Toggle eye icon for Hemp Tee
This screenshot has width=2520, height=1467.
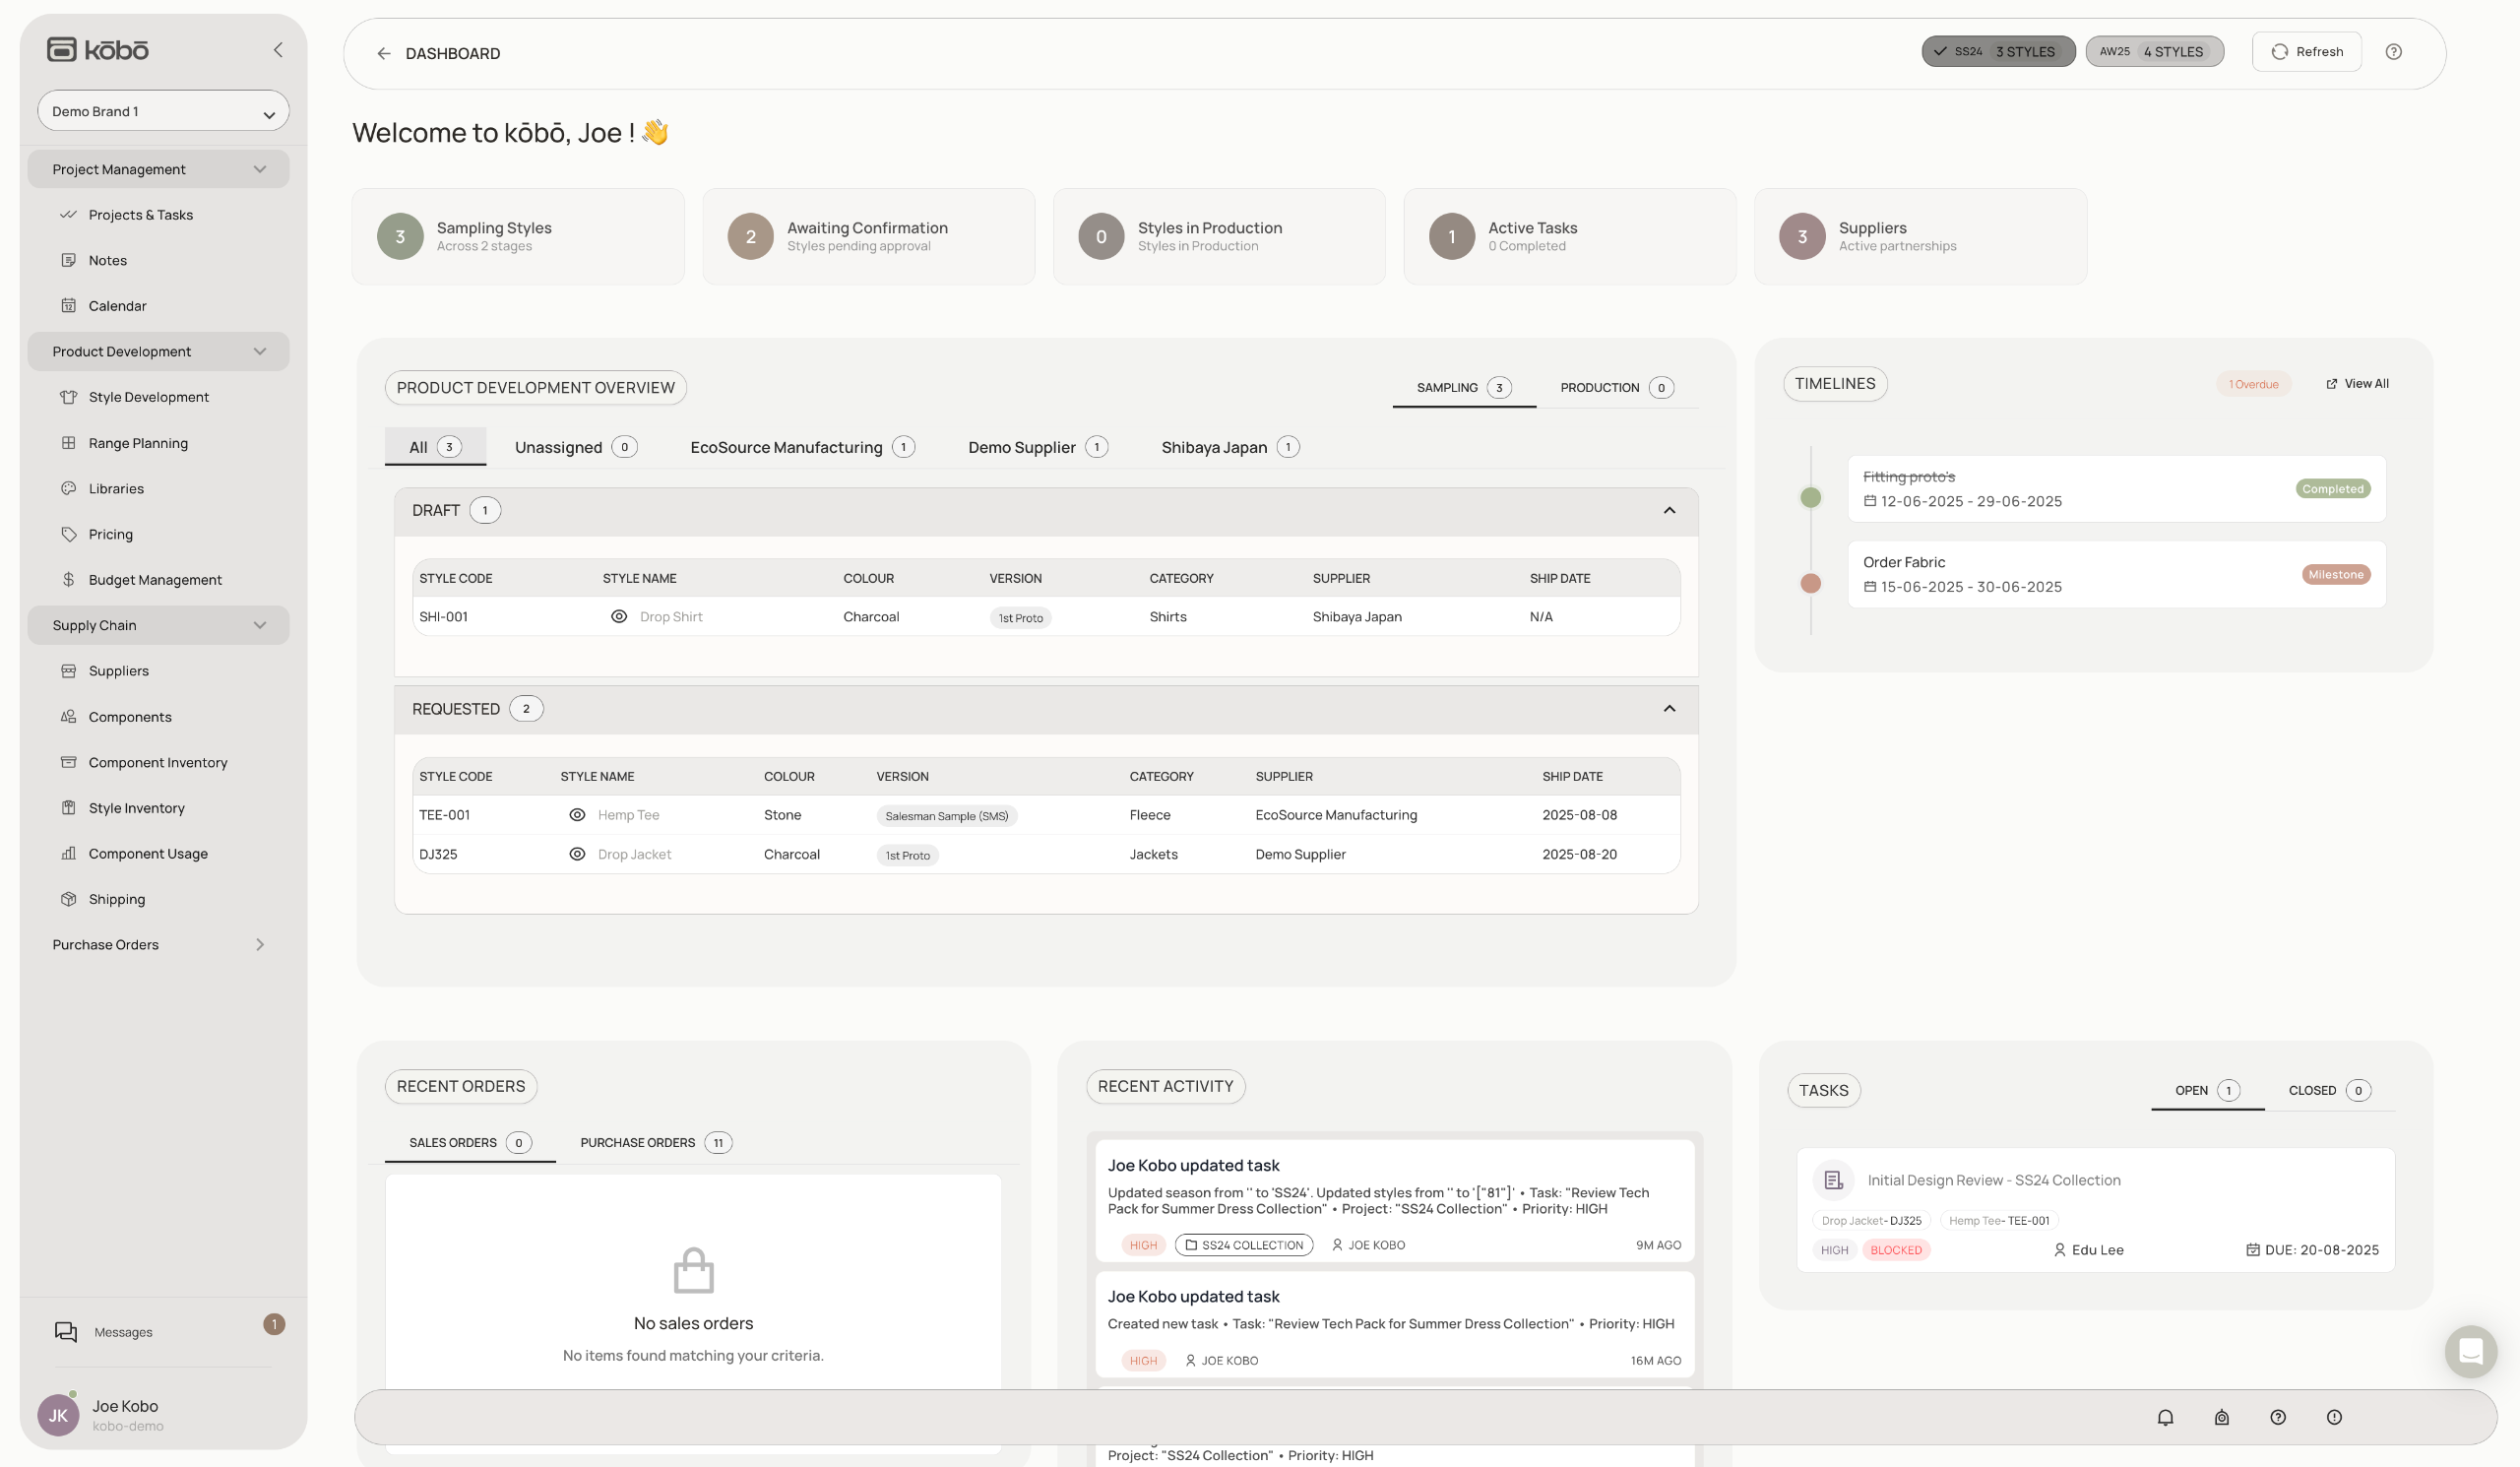pos(577,815)
